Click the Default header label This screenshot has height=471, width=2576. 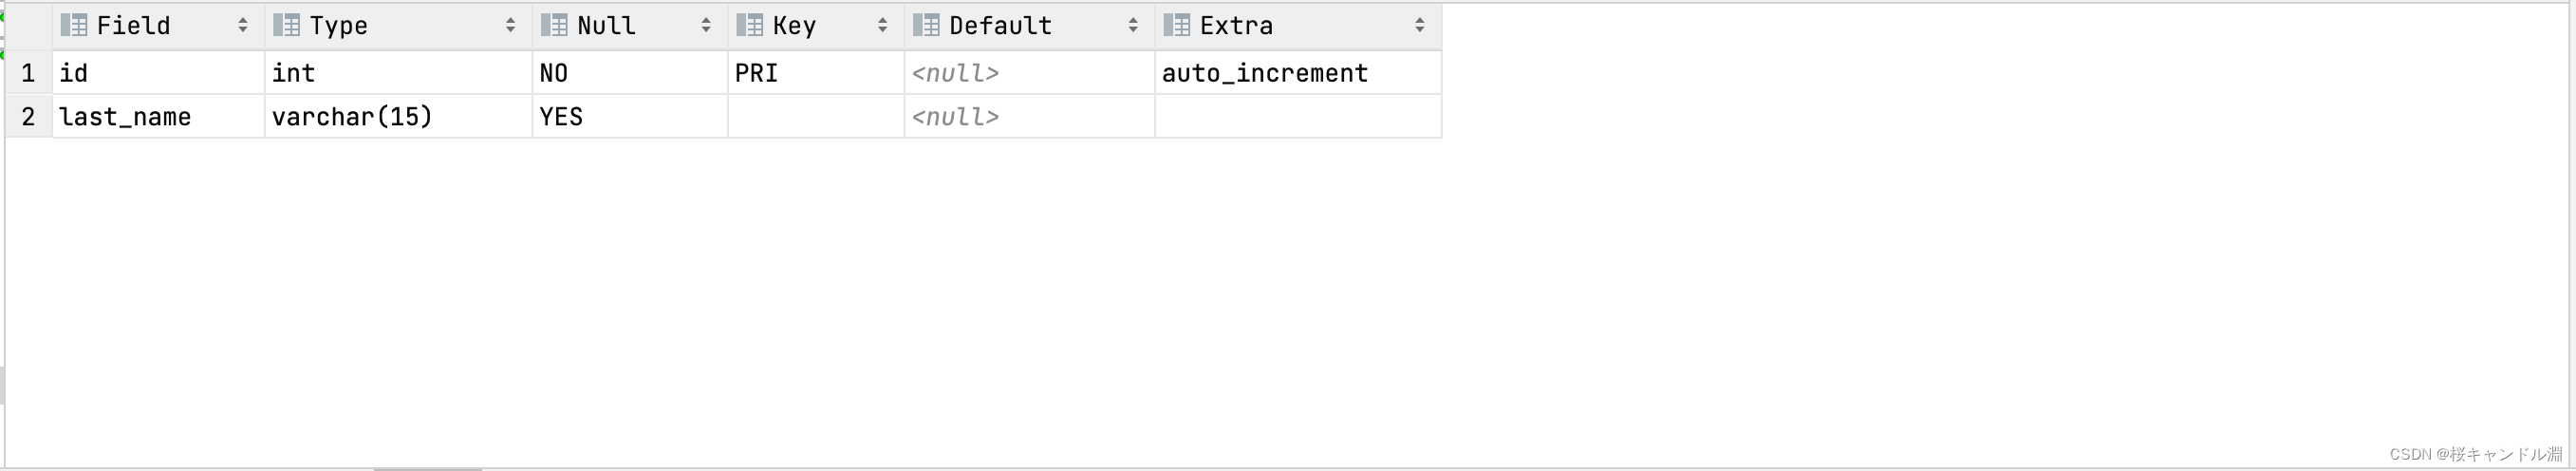1000,25
